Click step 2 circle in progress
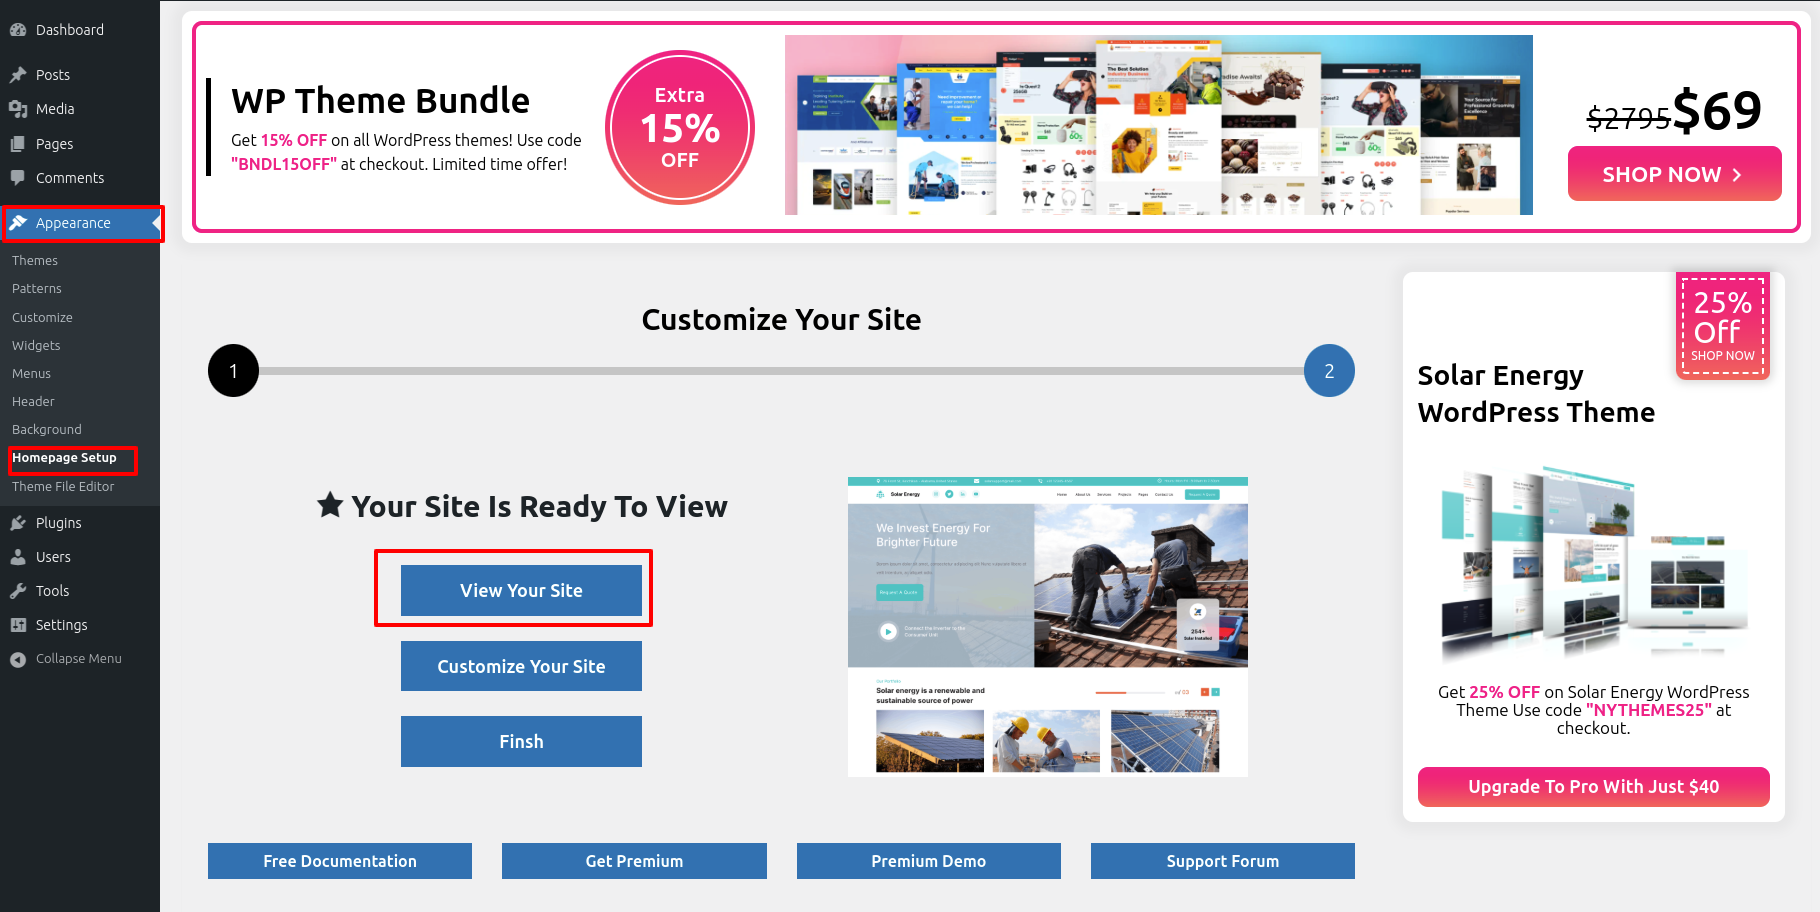 pyautogui.click(x=1329, y=371)
